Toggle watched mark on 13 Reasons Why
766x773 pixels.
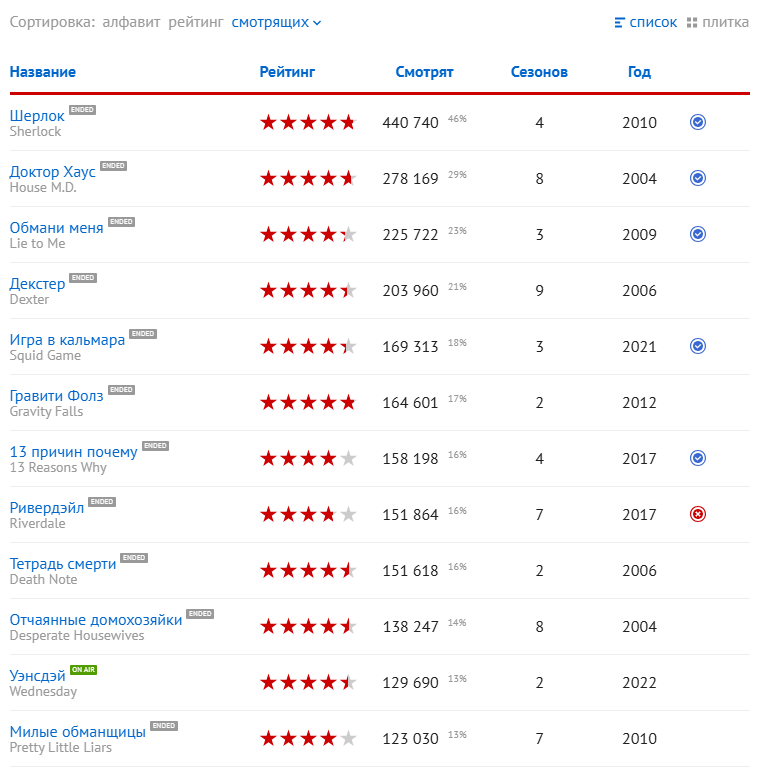698,458
